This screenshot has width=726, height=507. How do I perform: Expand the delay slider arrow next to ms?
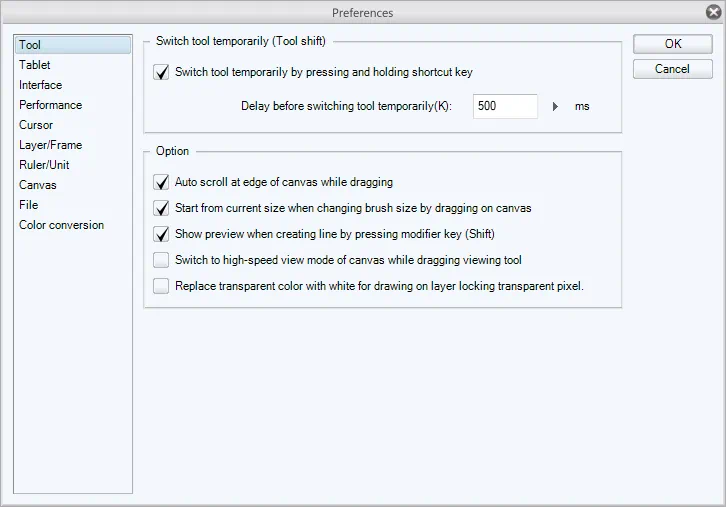pos(555,106)
